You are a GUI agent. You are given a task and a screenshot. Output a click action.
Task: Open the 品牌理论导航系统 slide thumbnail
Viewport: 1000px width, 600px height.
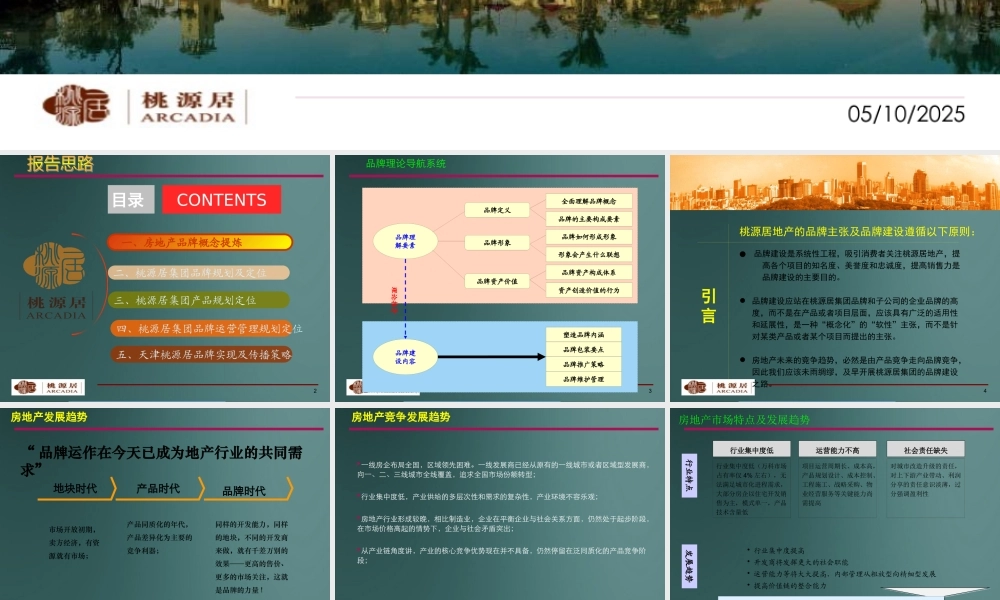[x=500, y=278]
